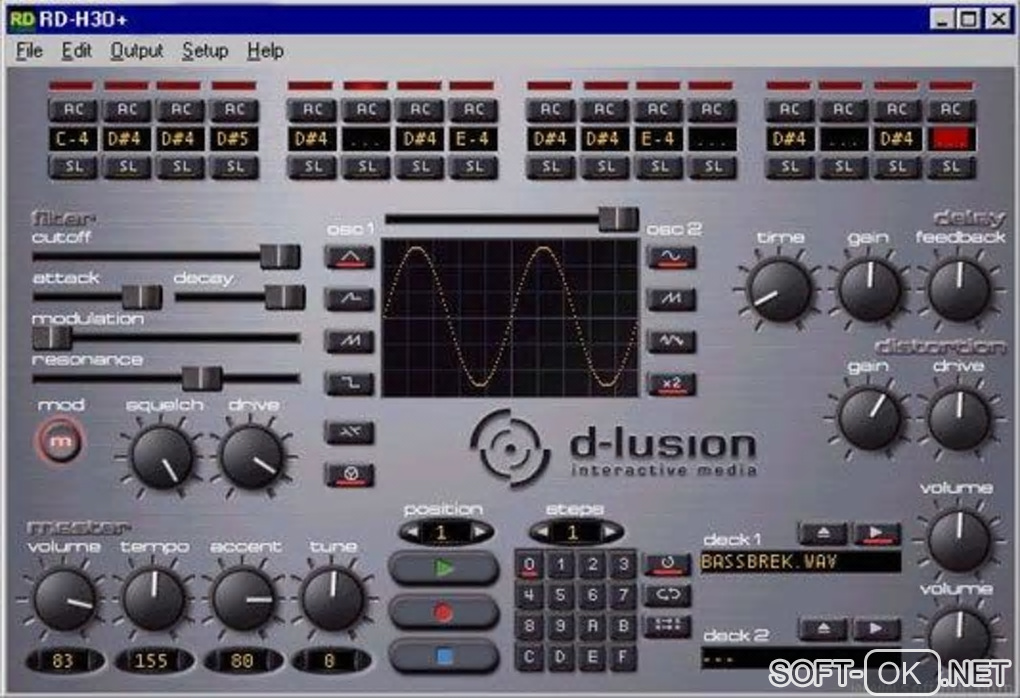Click the D#5 note cell

point(234,139)
